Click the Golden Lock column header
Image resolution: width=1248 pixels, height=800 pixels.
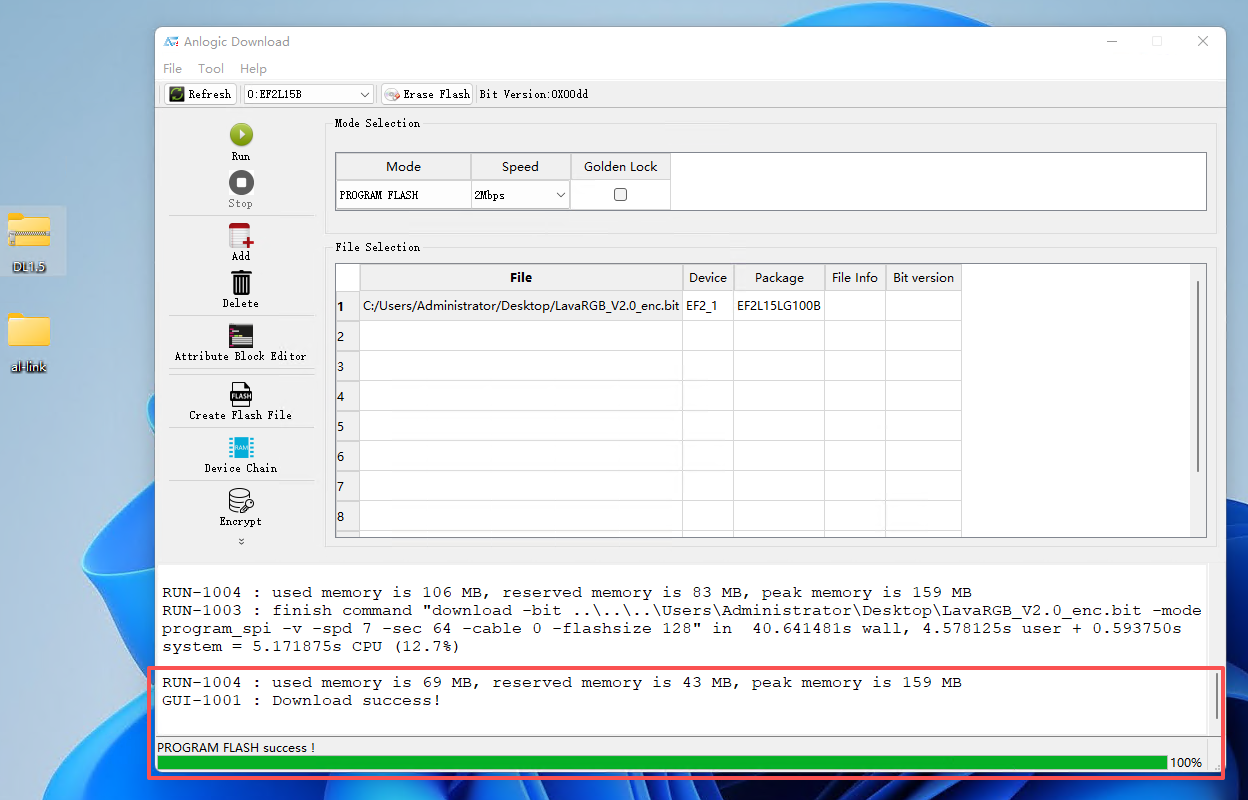click(620, 167)
